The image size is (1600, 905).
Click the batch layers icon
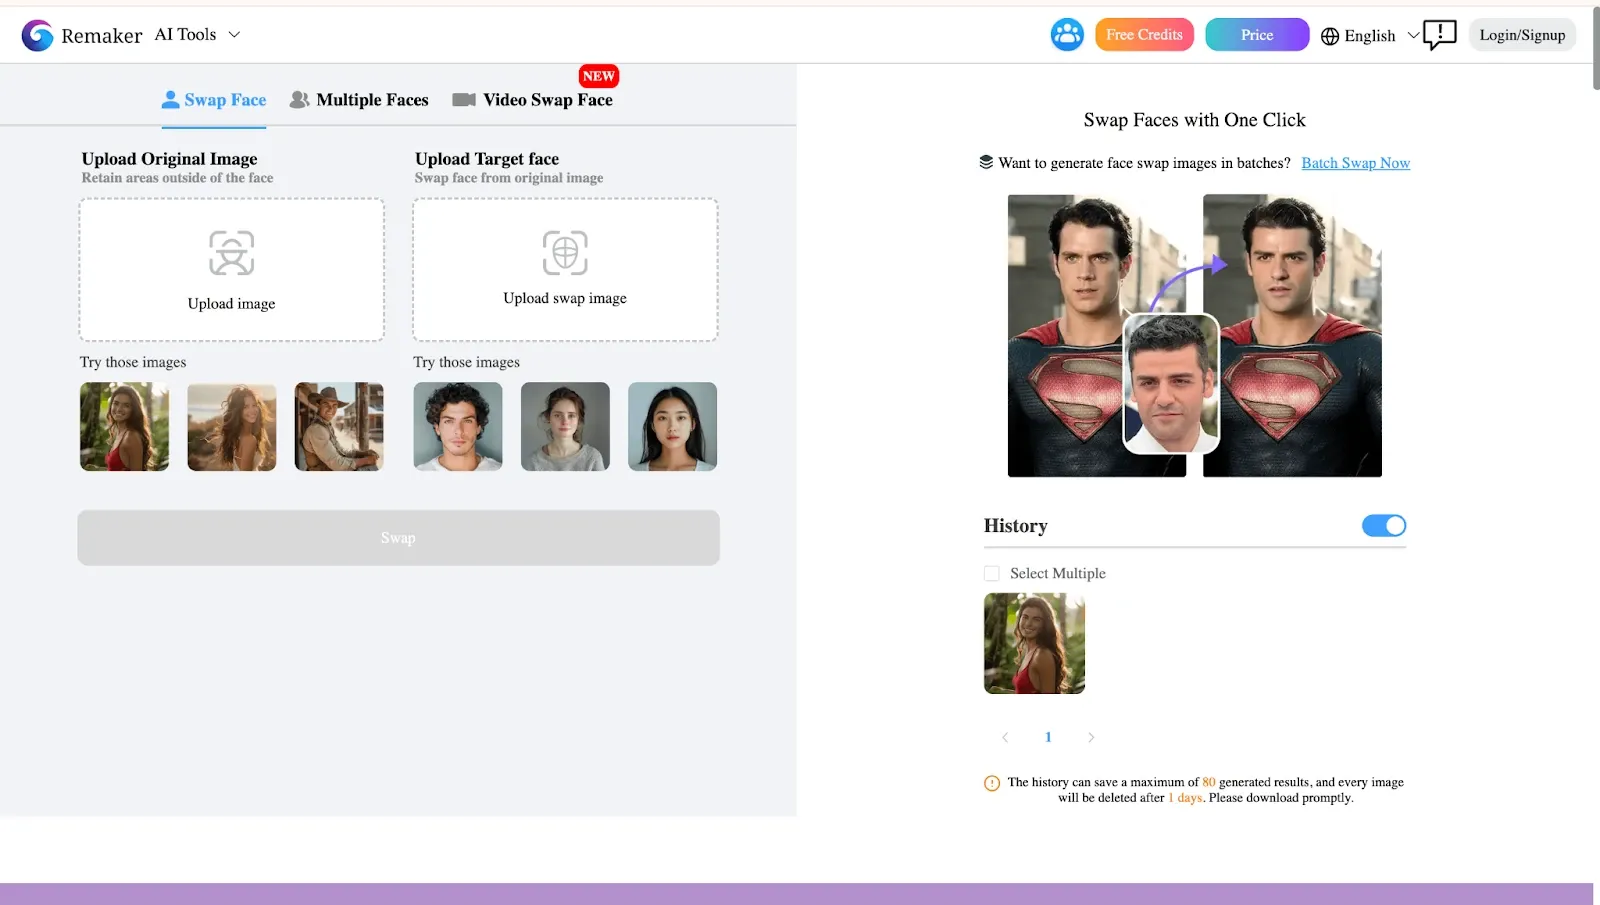[986, 162]
